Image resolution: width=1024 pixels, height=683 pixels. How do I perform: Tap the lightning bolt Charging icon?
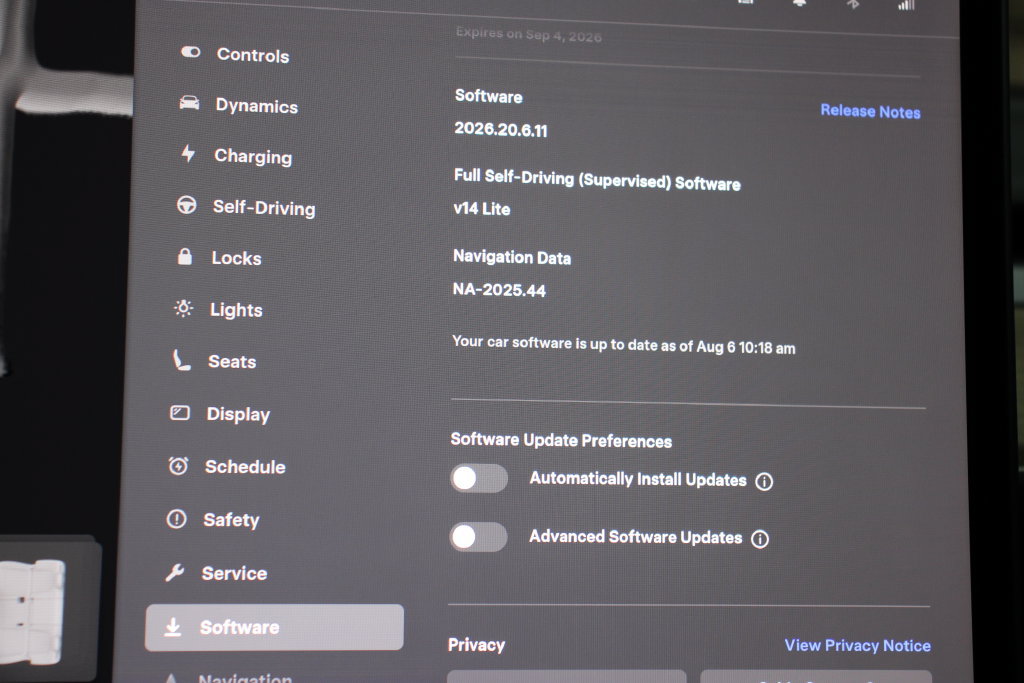(x=188, y=153)
